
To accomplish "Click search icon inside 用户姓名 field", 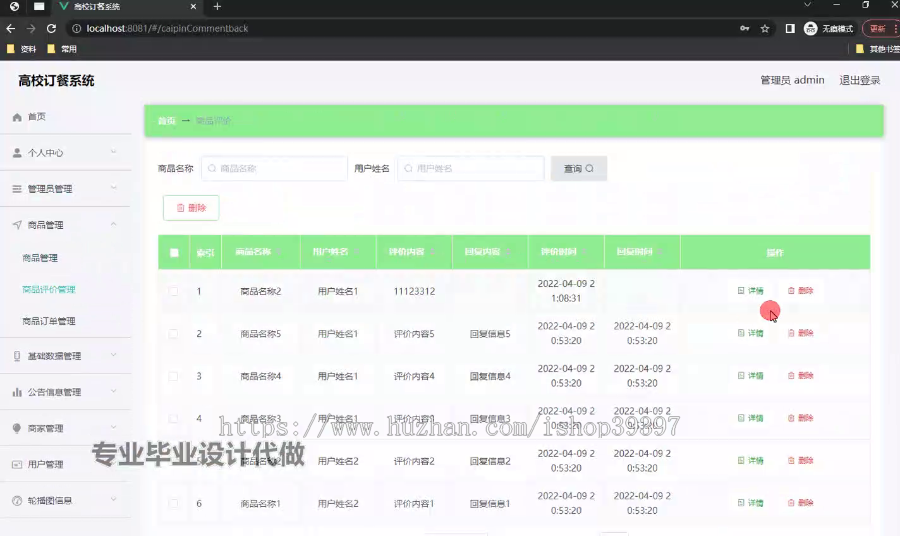I will (x=408, y=168).
